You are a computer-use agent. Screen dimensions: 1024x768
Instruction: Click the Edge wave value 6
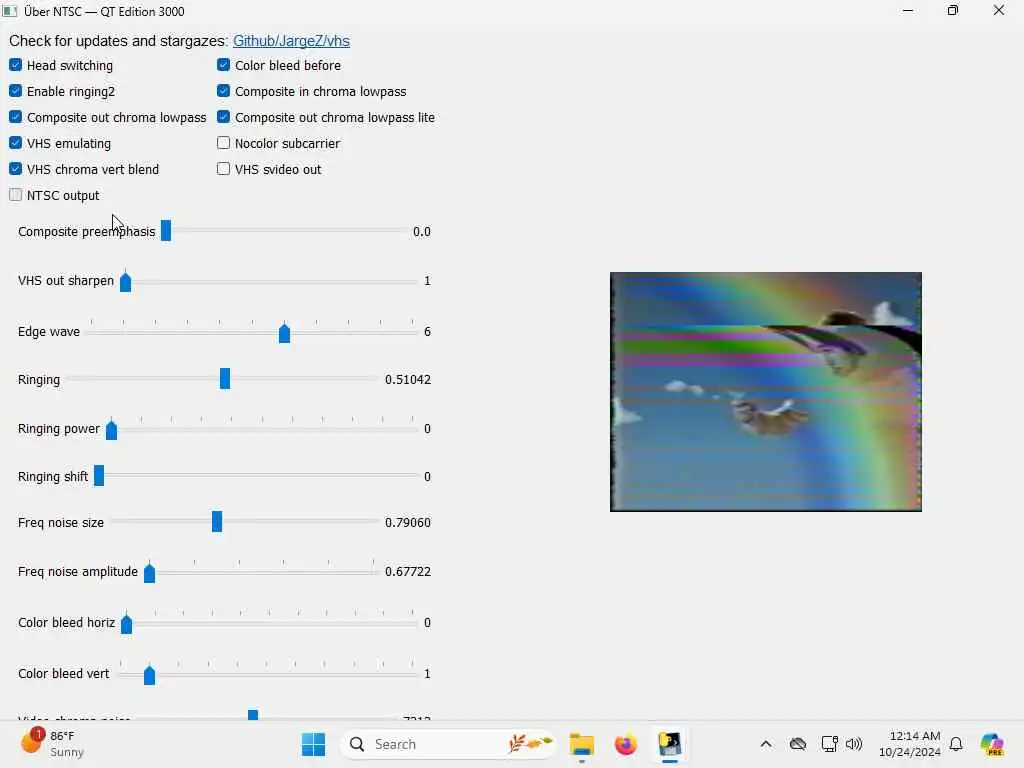tap(427, 332)
